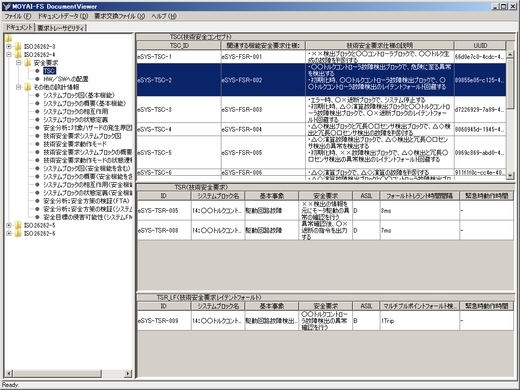Viewport: 520px width, 390px height.
Task: Collapse the 安全要求 folder node
Action: point(19,63)
